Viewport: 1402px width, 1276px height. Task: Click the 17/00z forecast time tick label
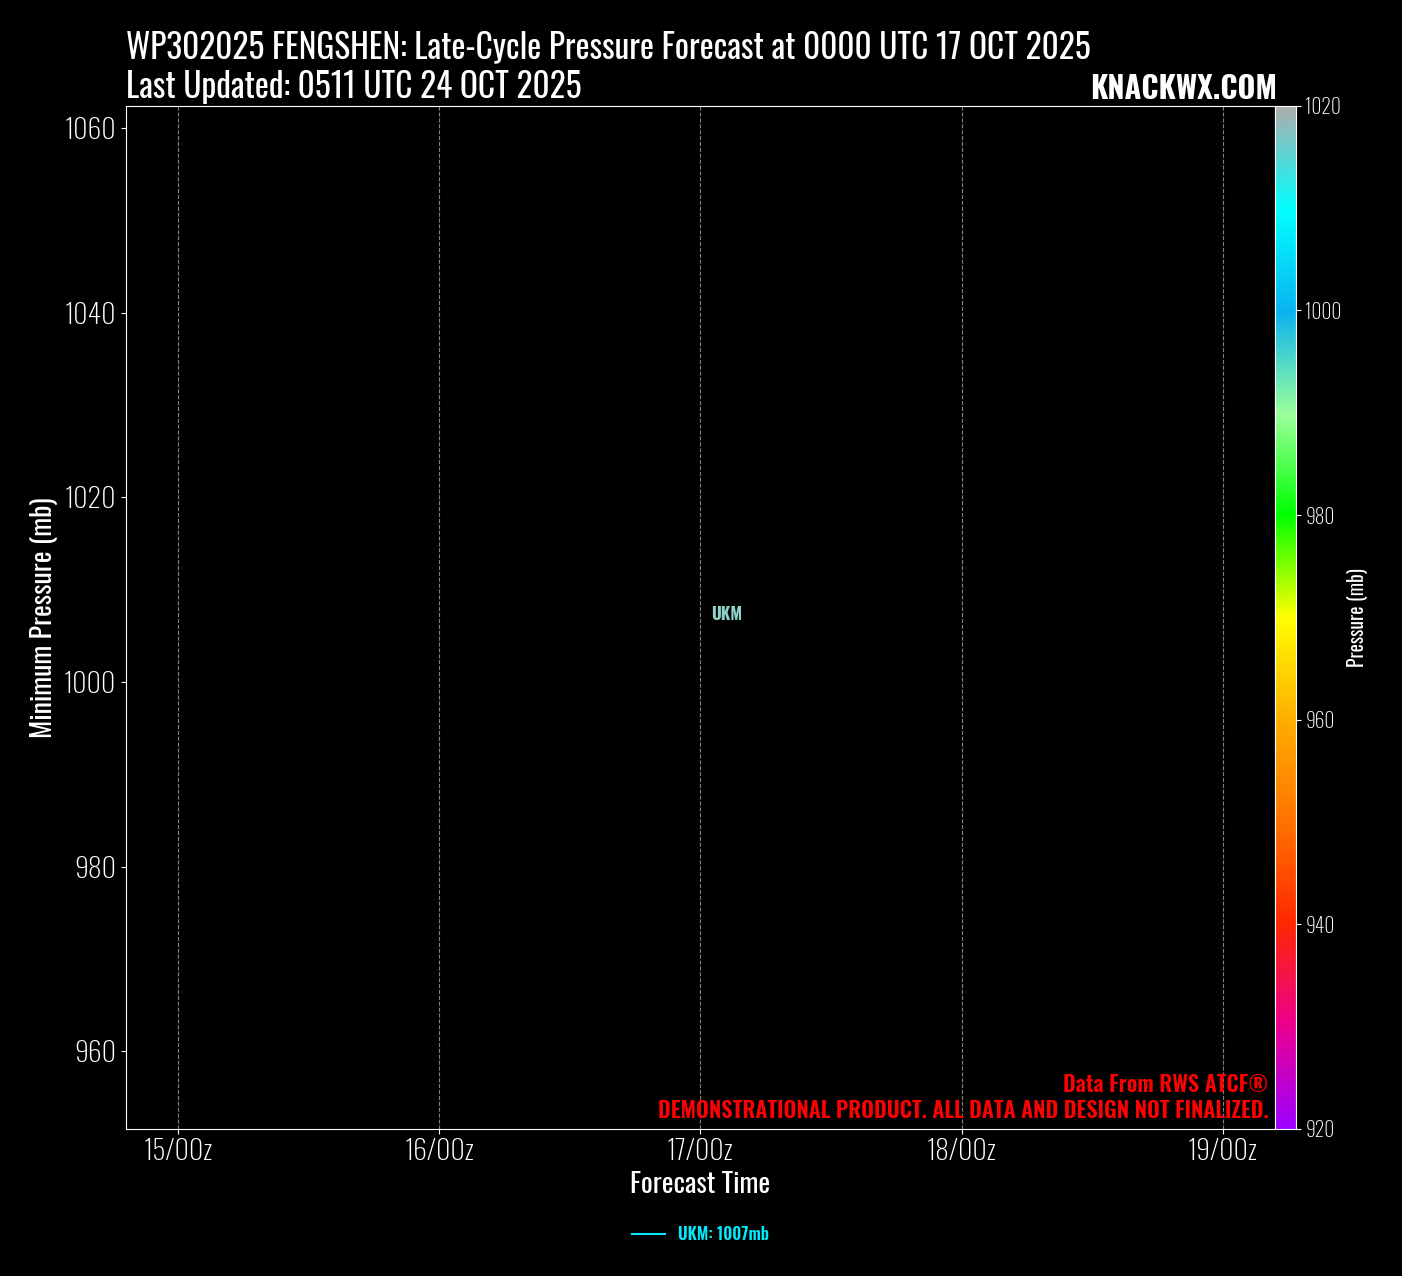pyautogui.click(x=700, y=1150)
